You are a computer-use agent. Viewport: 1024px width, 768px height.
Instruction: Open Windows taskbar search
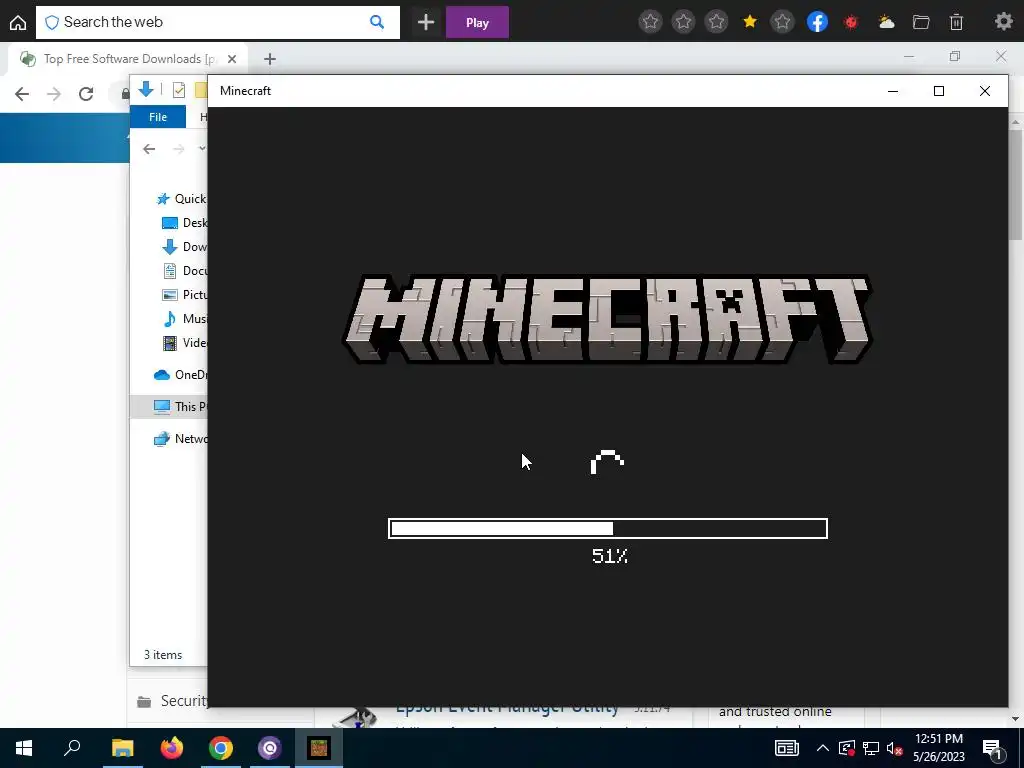point(72,748)
